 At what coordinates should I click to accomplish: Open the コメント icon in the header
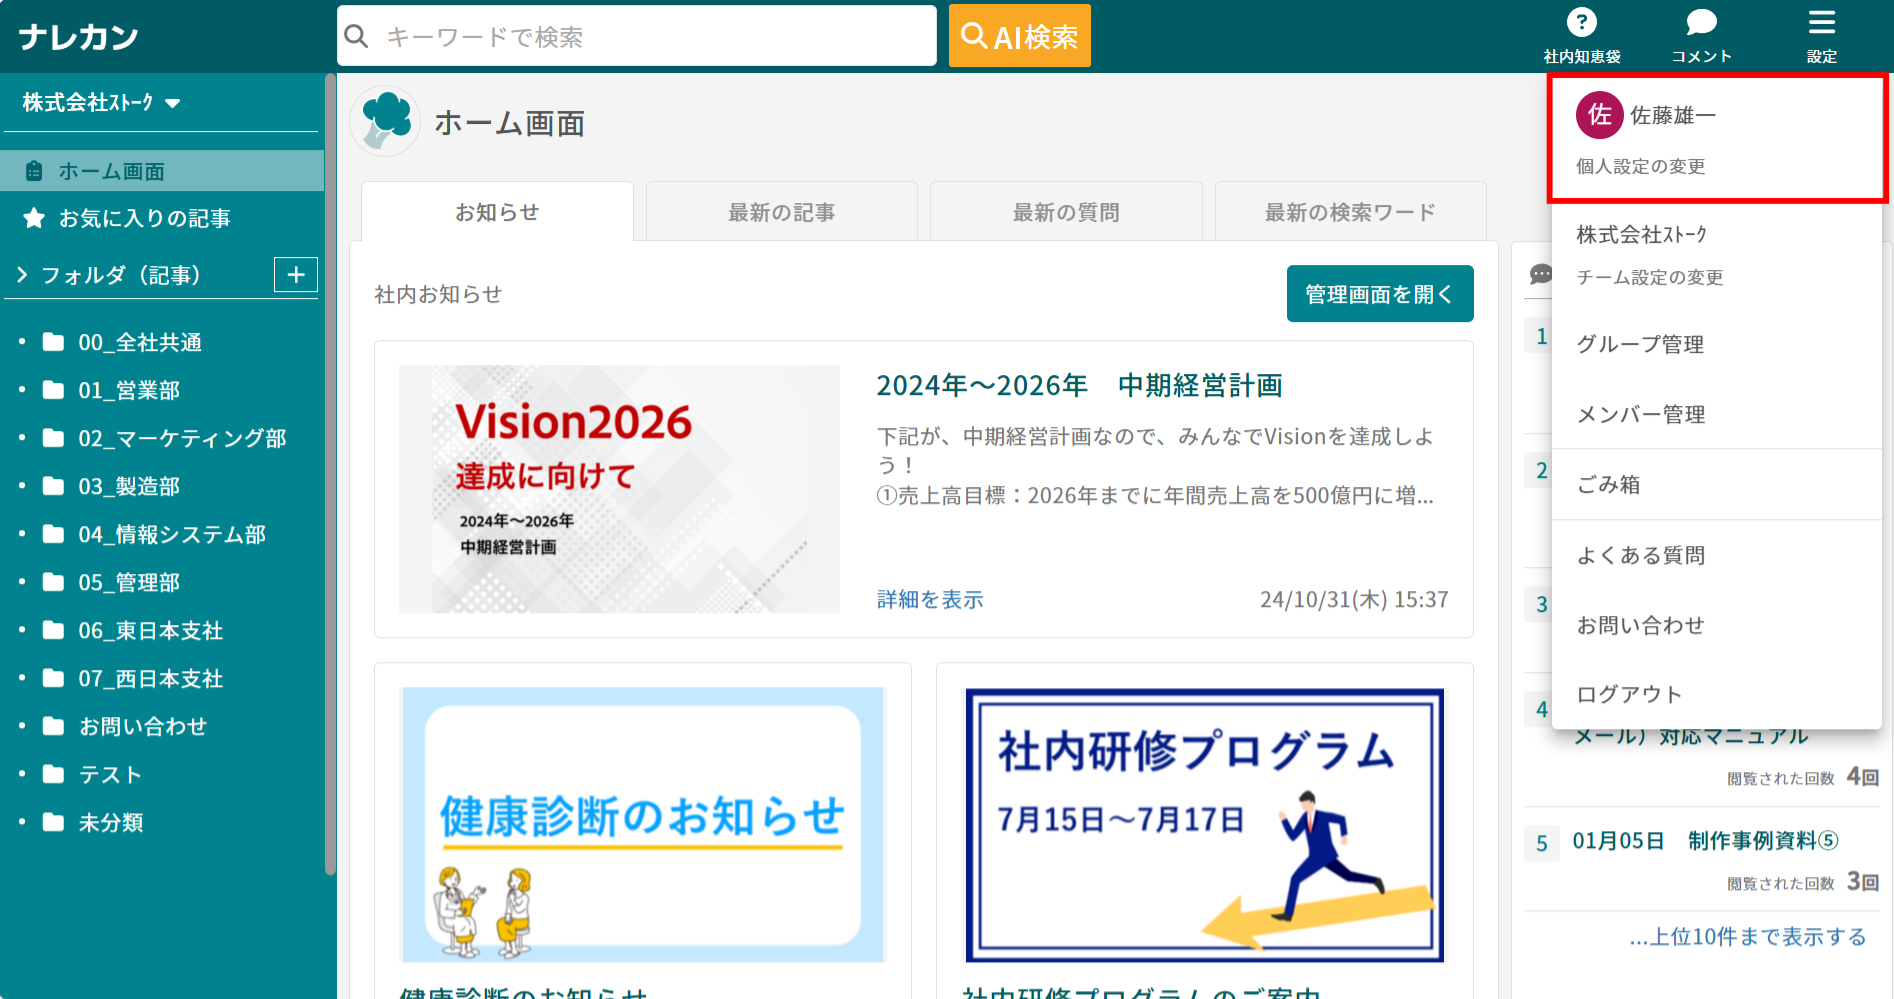1700,25
